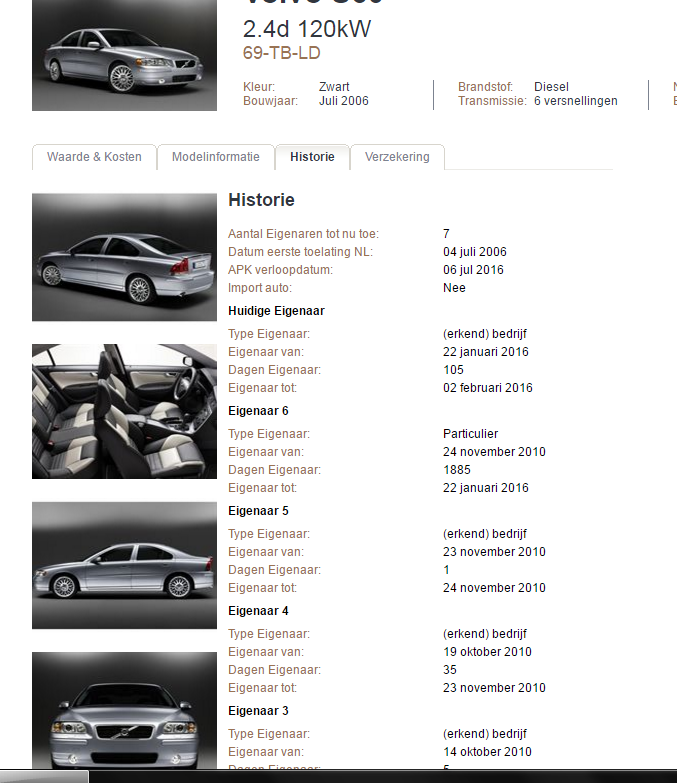Select the Historie tab
This screenshot has width=677, height=783.
click(312, 157)
